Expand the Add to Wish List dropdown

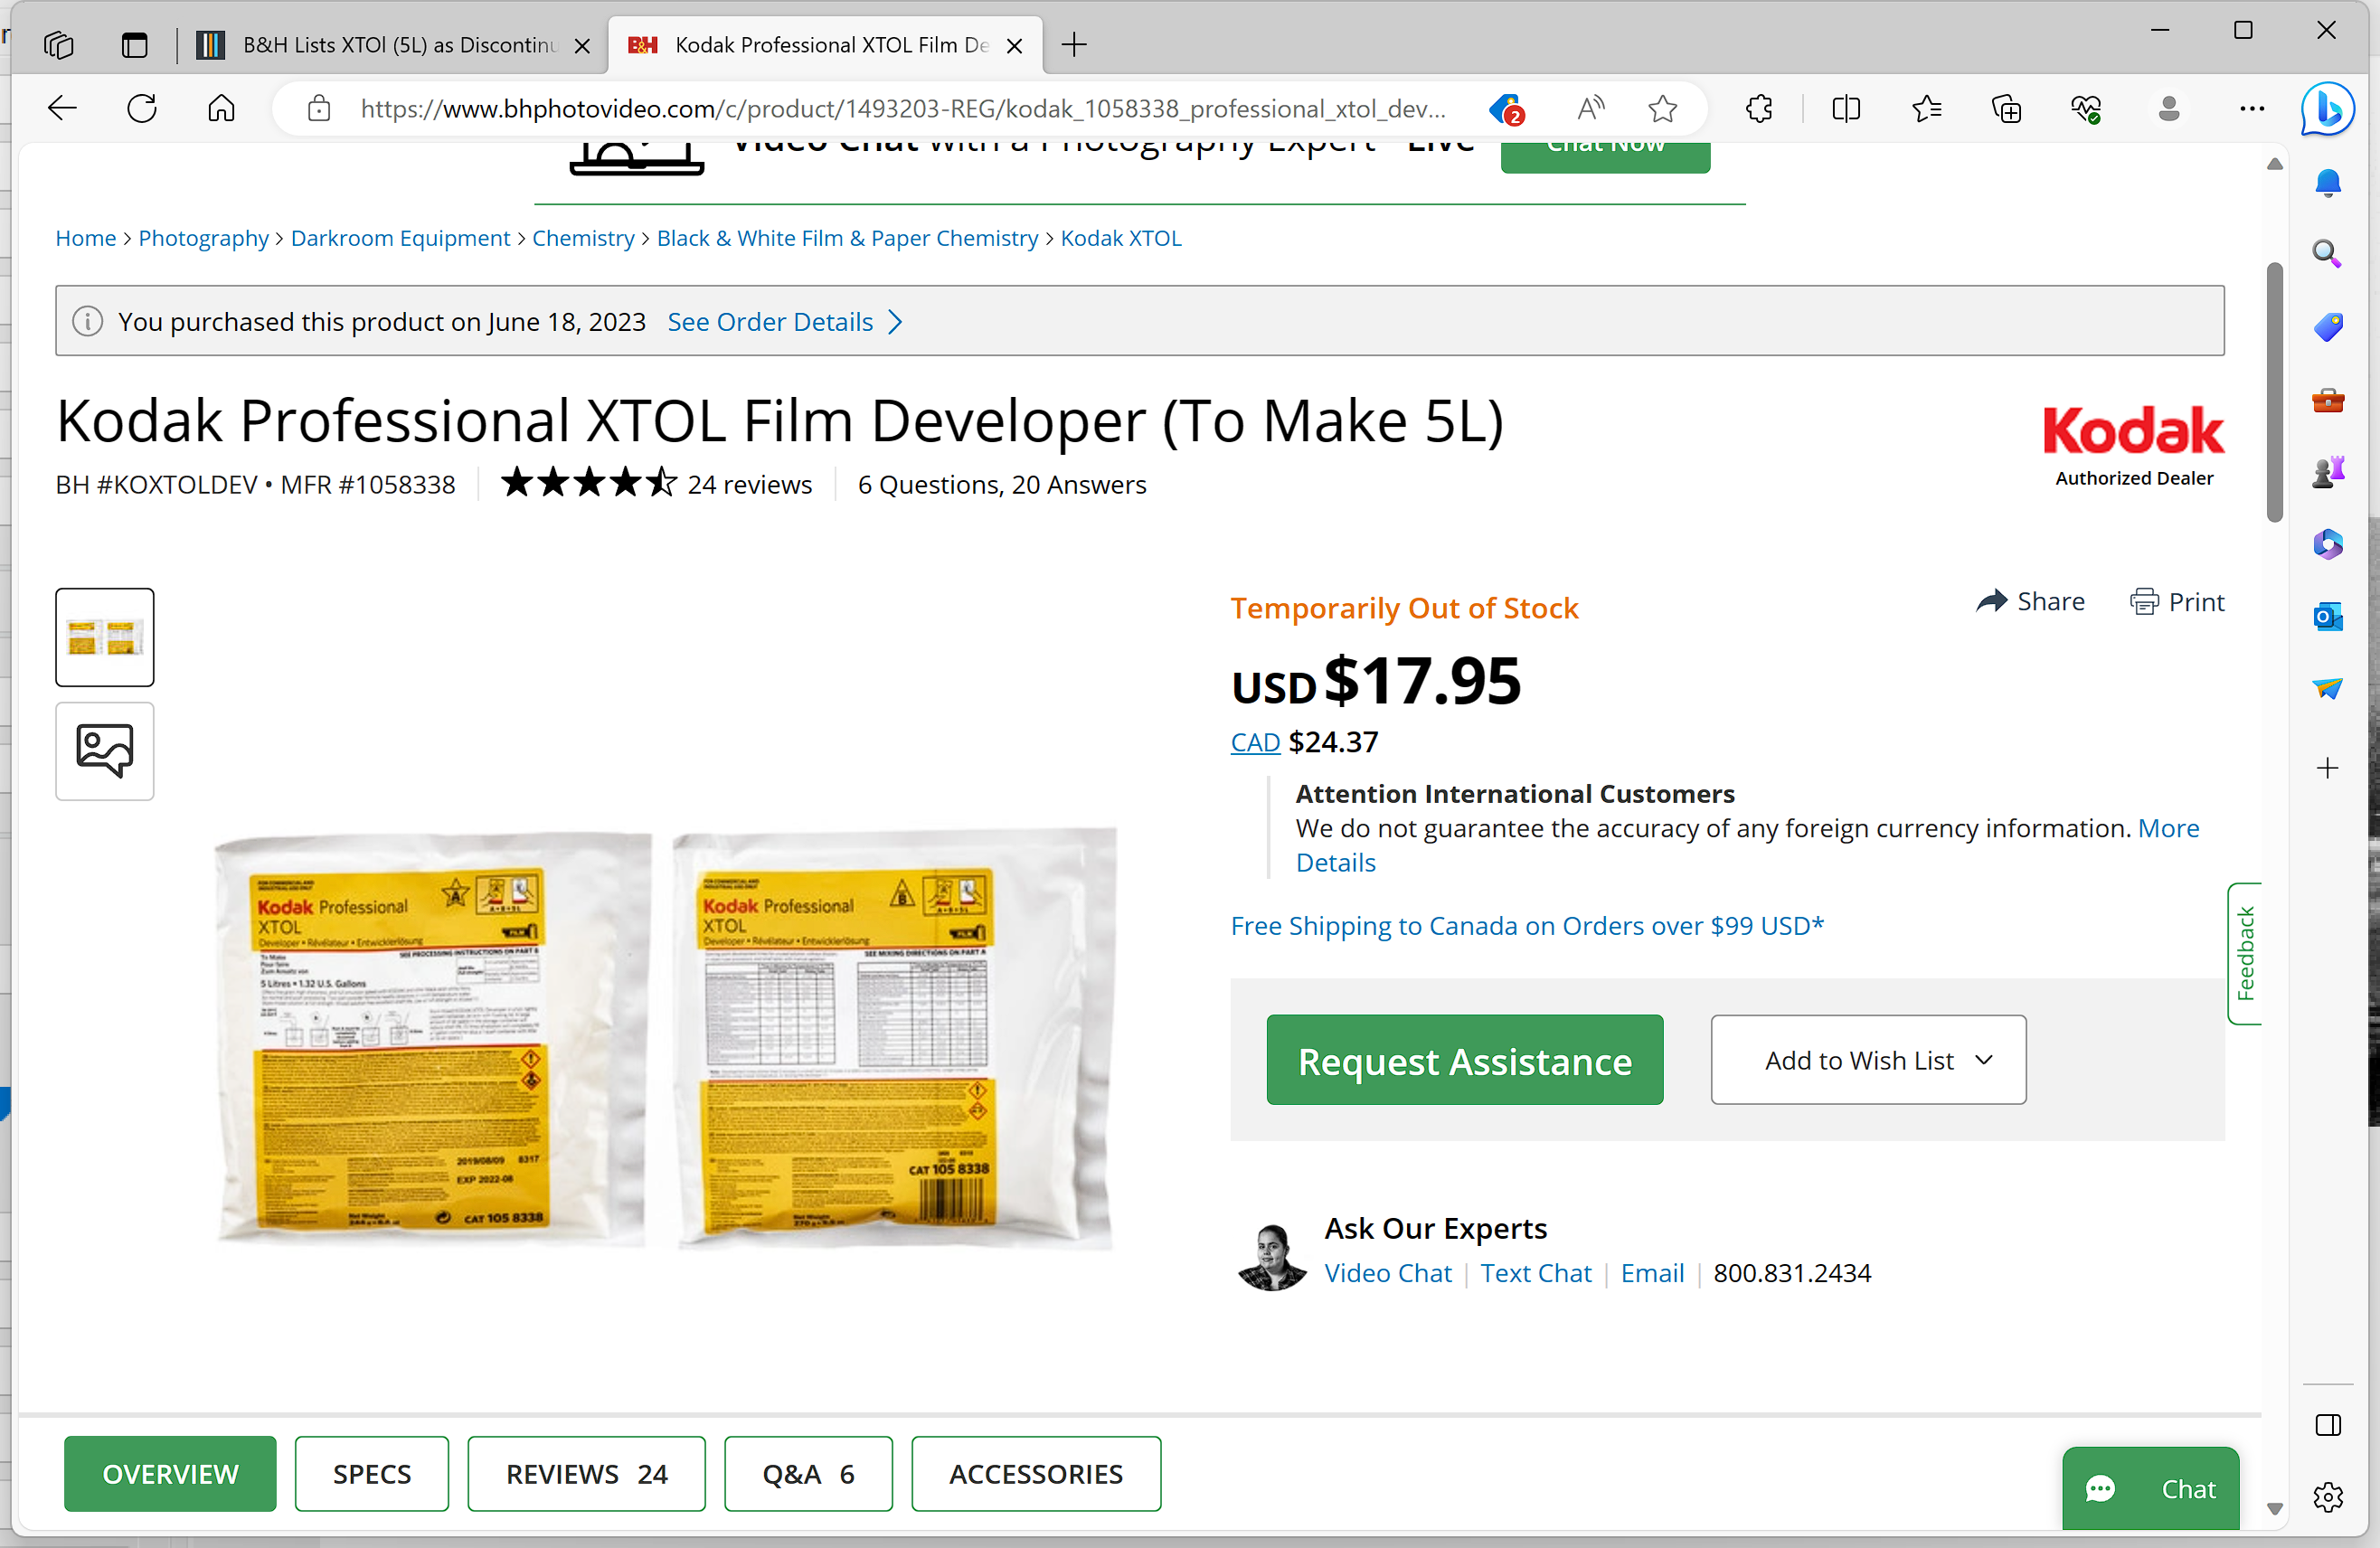(x=1868, y=1060)
